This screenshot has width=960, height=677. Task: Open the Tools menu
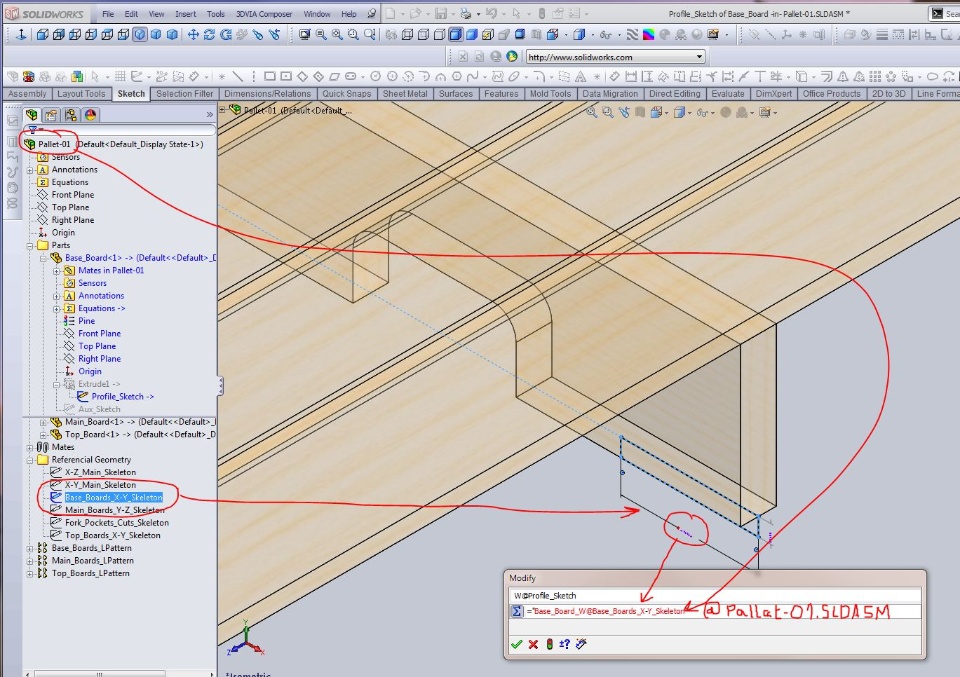[x=216, y=13]
